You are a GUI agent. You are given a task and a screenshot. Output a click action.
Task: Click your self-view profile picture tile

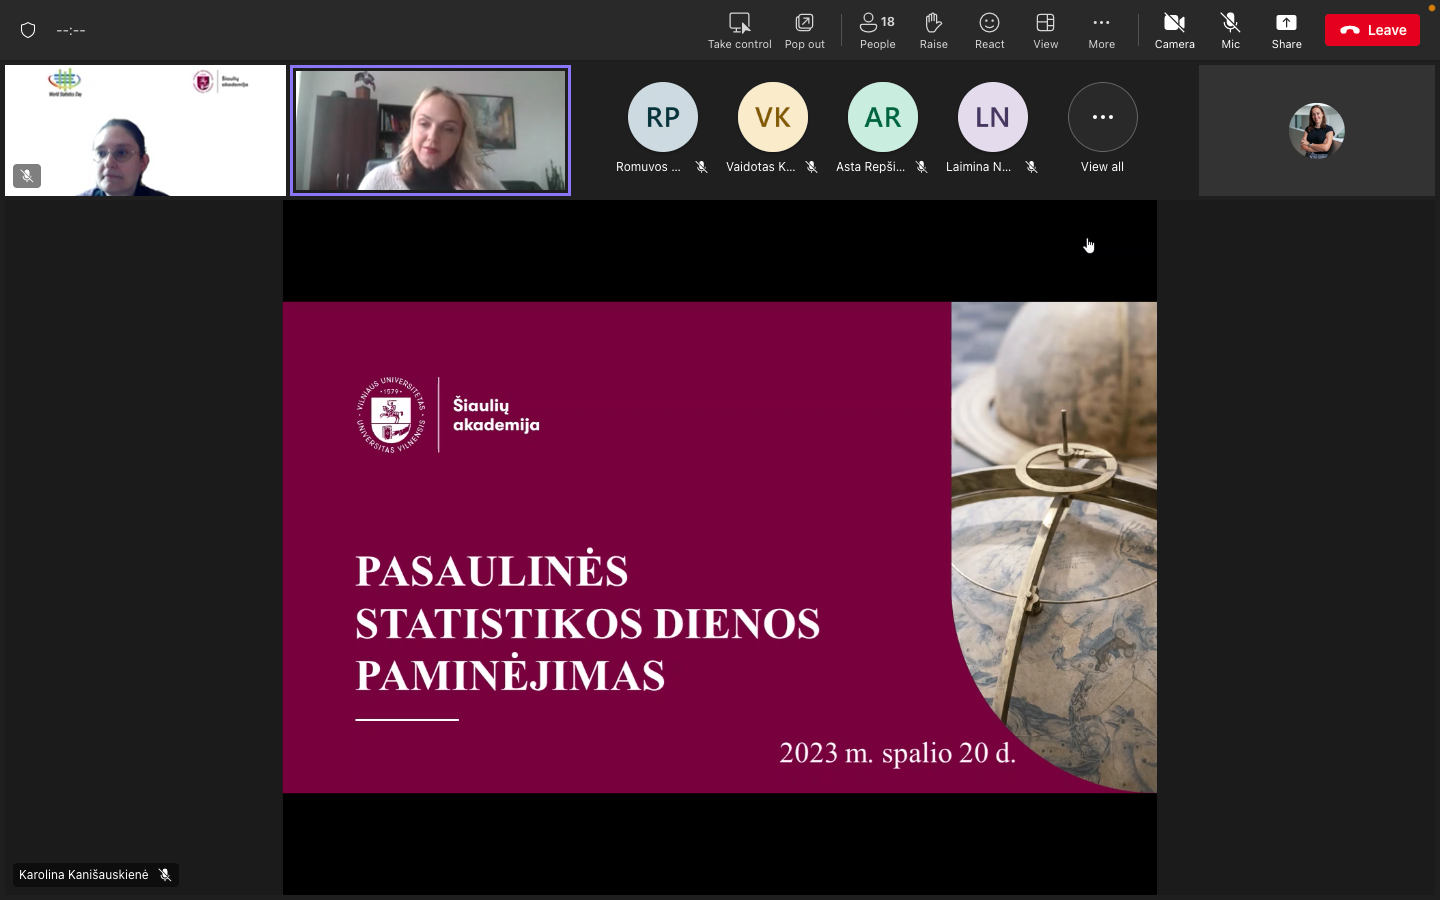(x=1316, y=131)
